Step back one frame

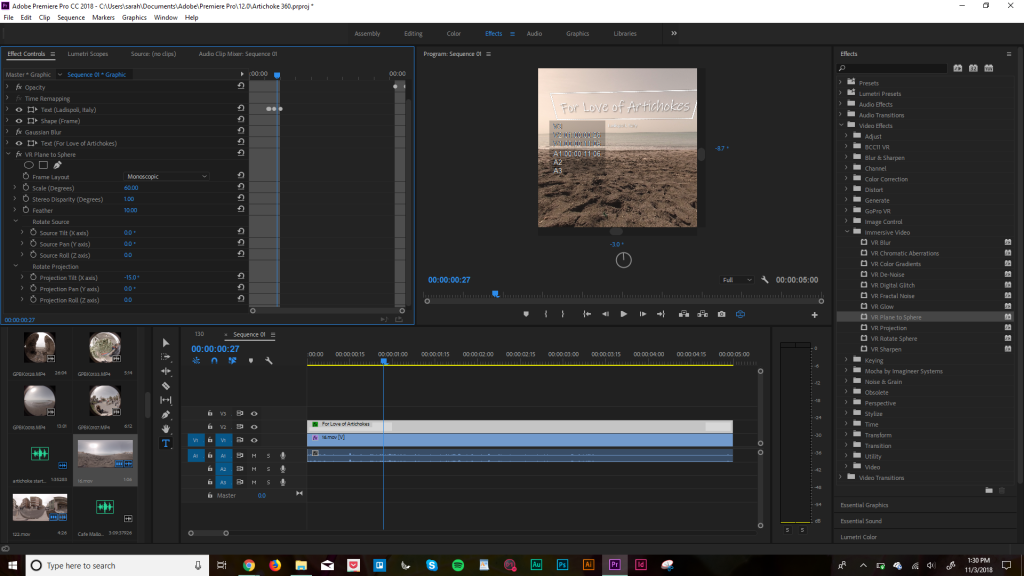point(605,314)
